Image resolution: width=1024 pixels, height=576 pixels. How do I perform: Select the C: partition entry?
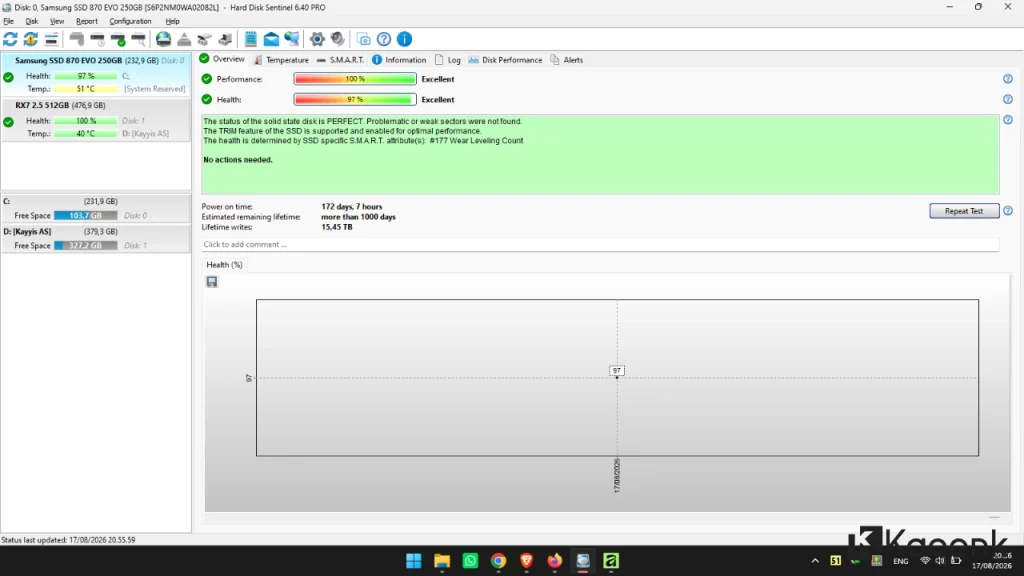point(95,209)
